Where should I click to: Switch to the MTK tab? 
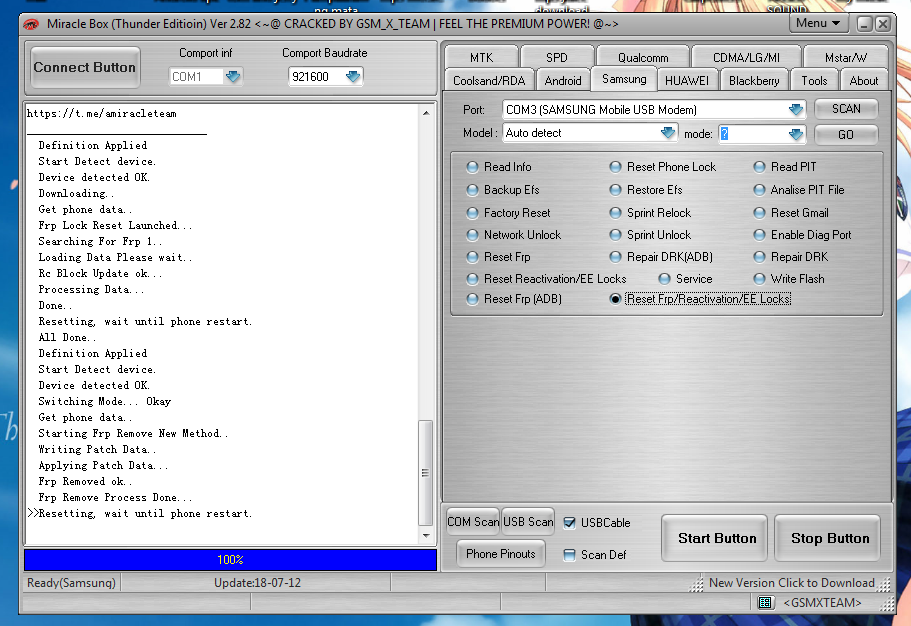point(481,58)
